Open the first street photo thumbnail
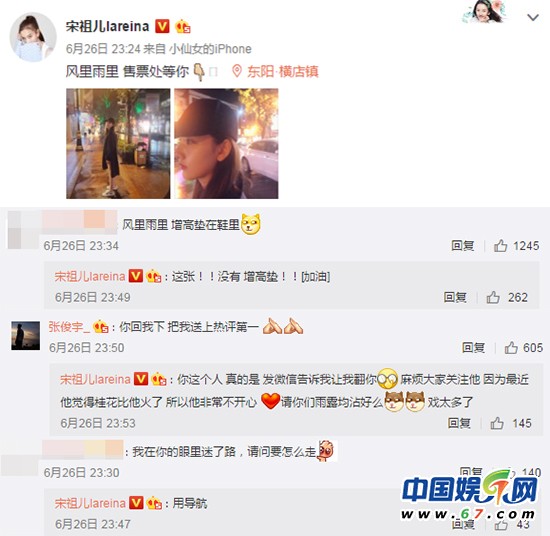 [x=118, y=143]
